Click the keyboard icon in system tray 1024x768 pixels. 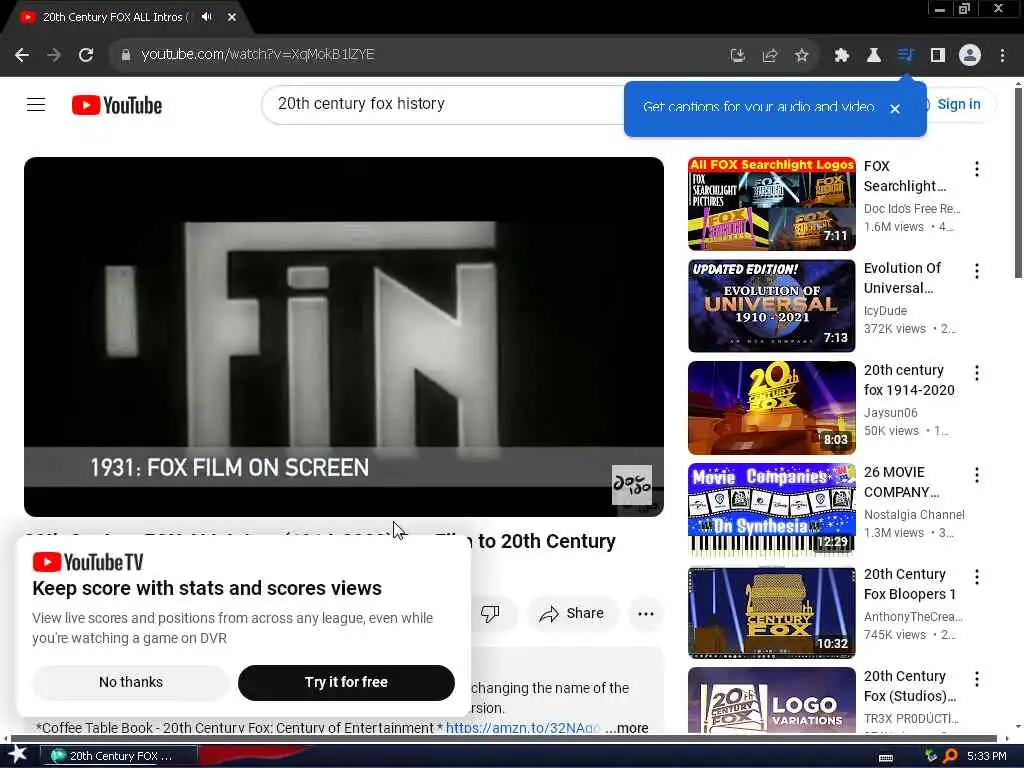[x=886, y=757]
